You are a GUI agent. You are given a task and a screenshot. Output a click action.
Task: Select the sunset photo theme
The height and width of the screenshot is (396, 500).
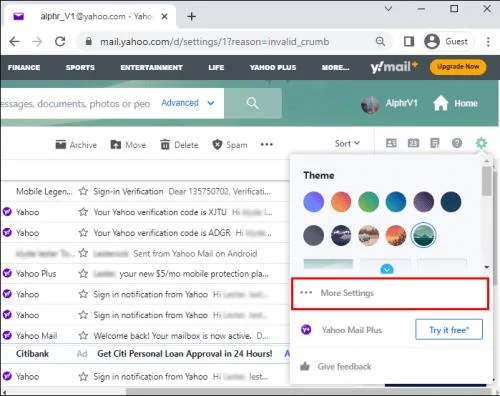pyautogui.click(x=396, y=235)
